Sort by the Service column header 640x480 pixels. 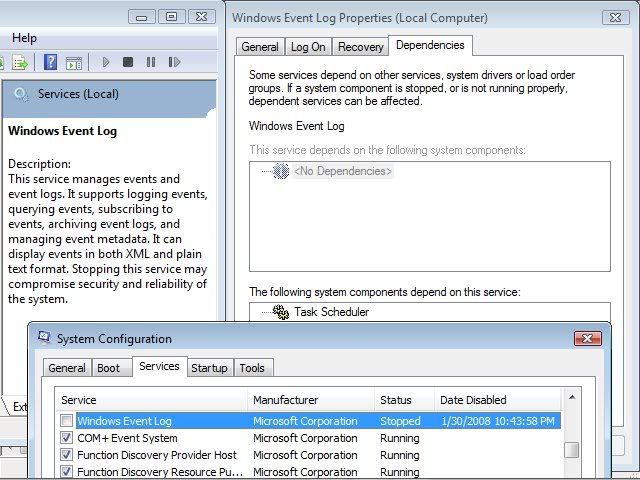pyautogui.click(x=152, y=400)
